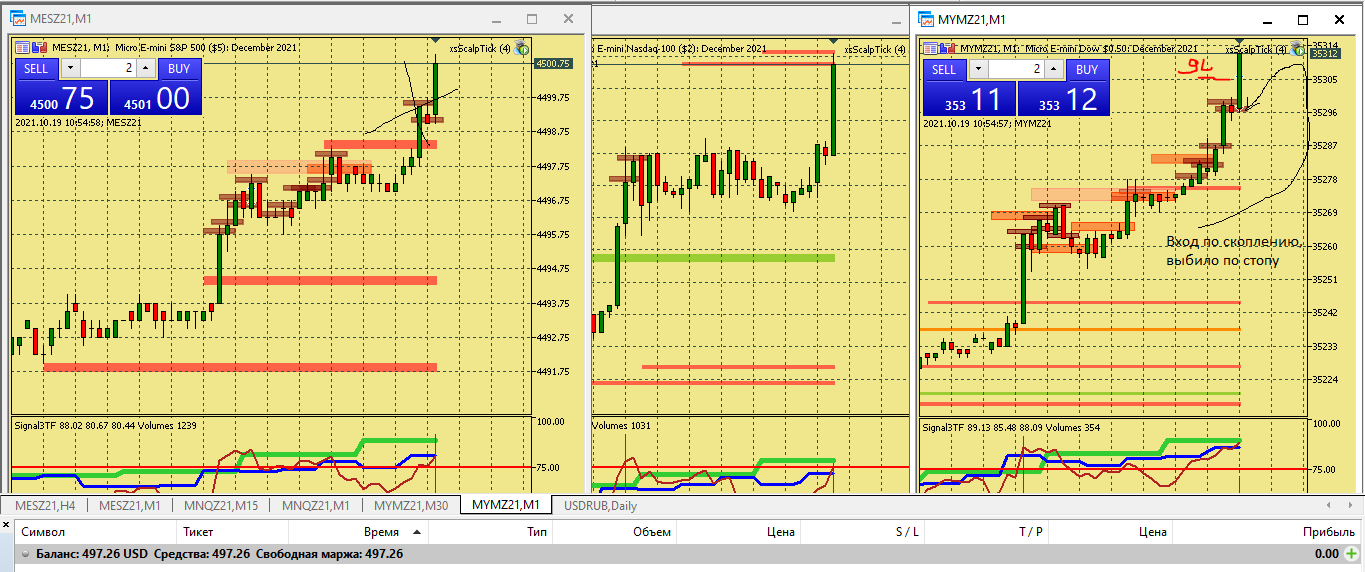Collapse the Баланс summary row arrow
1365x572 pixels.
click(25, 554)
